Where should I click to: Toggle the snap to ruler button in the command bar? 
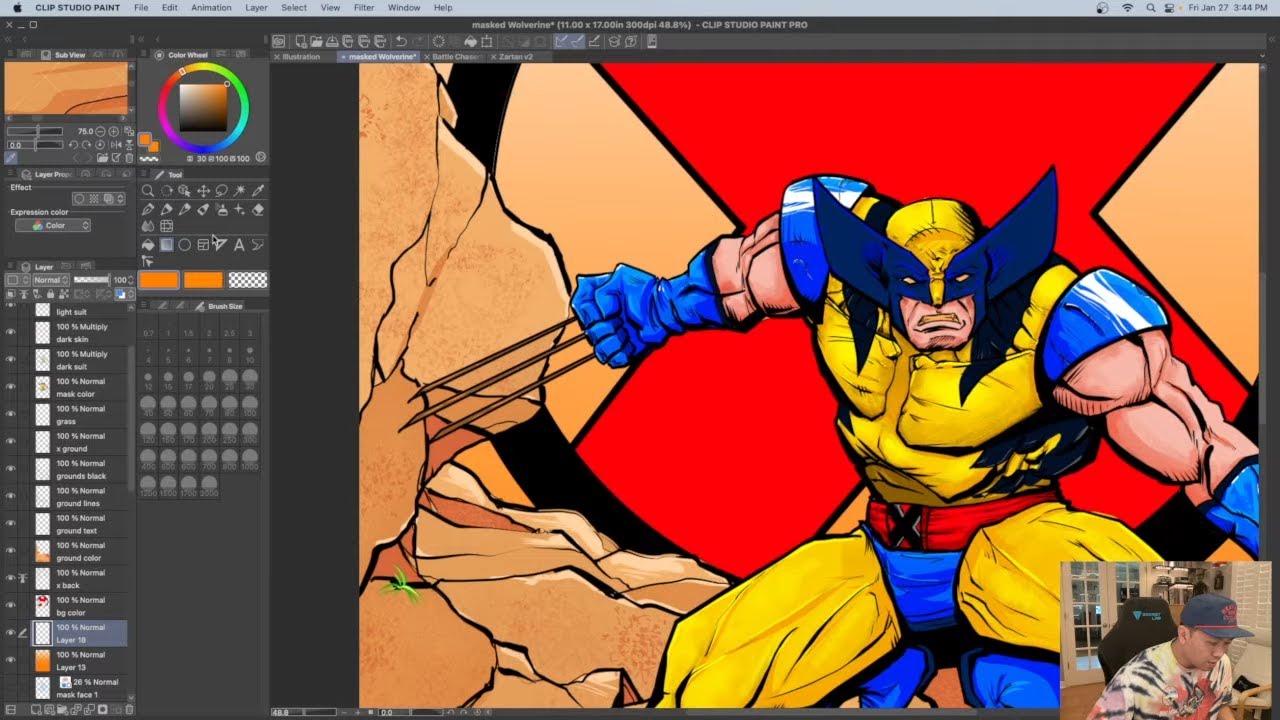coord(560,42)
